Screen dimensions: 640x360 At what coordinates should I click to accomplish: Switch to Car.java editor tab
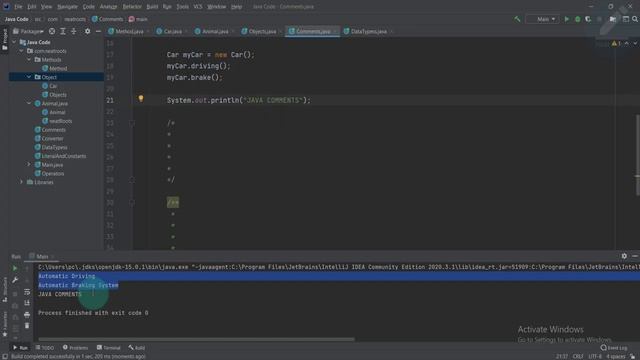[x=172, y=31]
